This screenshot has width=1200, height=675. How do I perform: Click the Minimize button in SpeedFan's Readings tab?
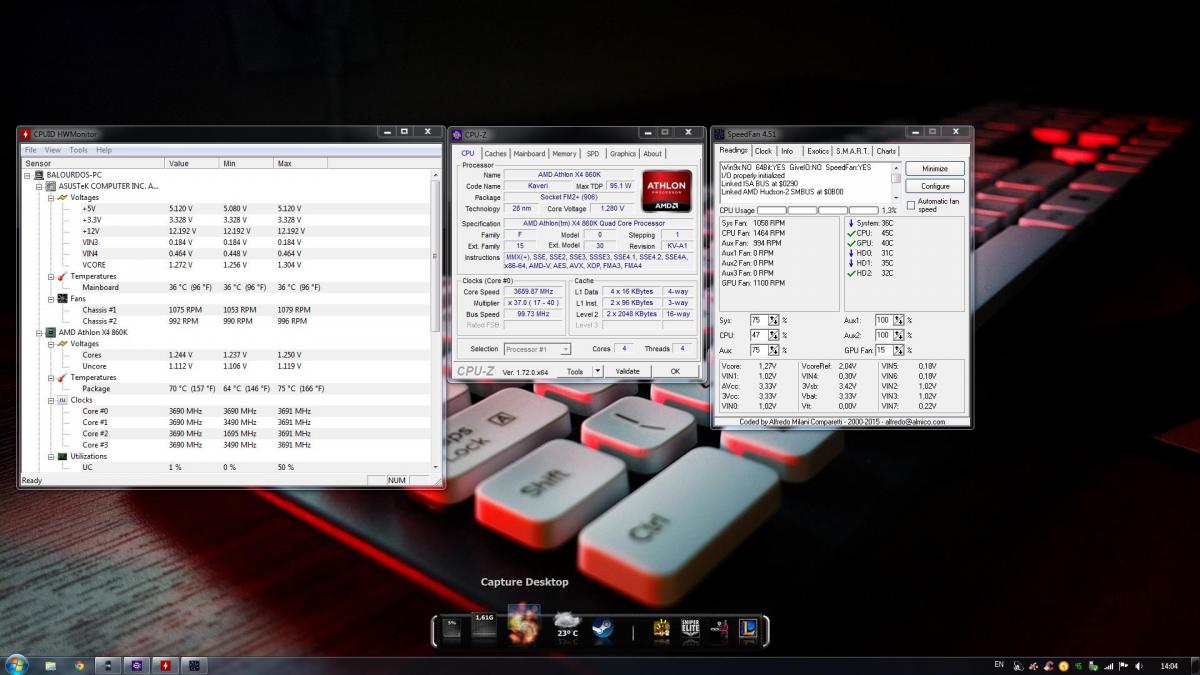point(935,169)
